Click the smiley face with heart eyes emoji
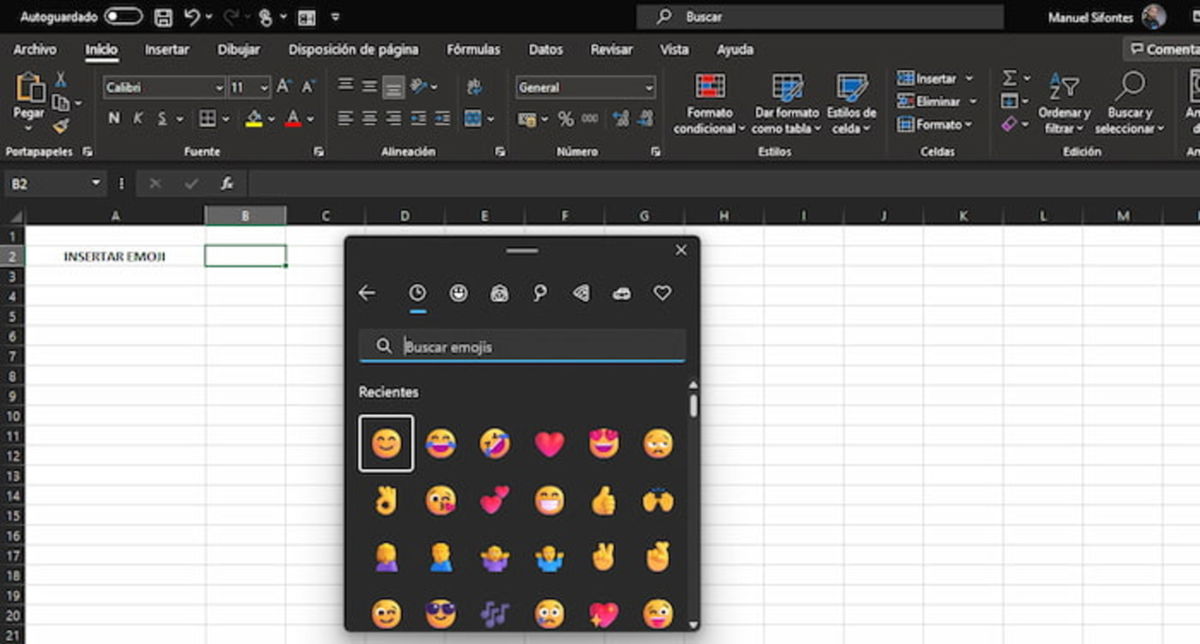The width and height of the screenshot is (1200, 644). click(604, 443)
